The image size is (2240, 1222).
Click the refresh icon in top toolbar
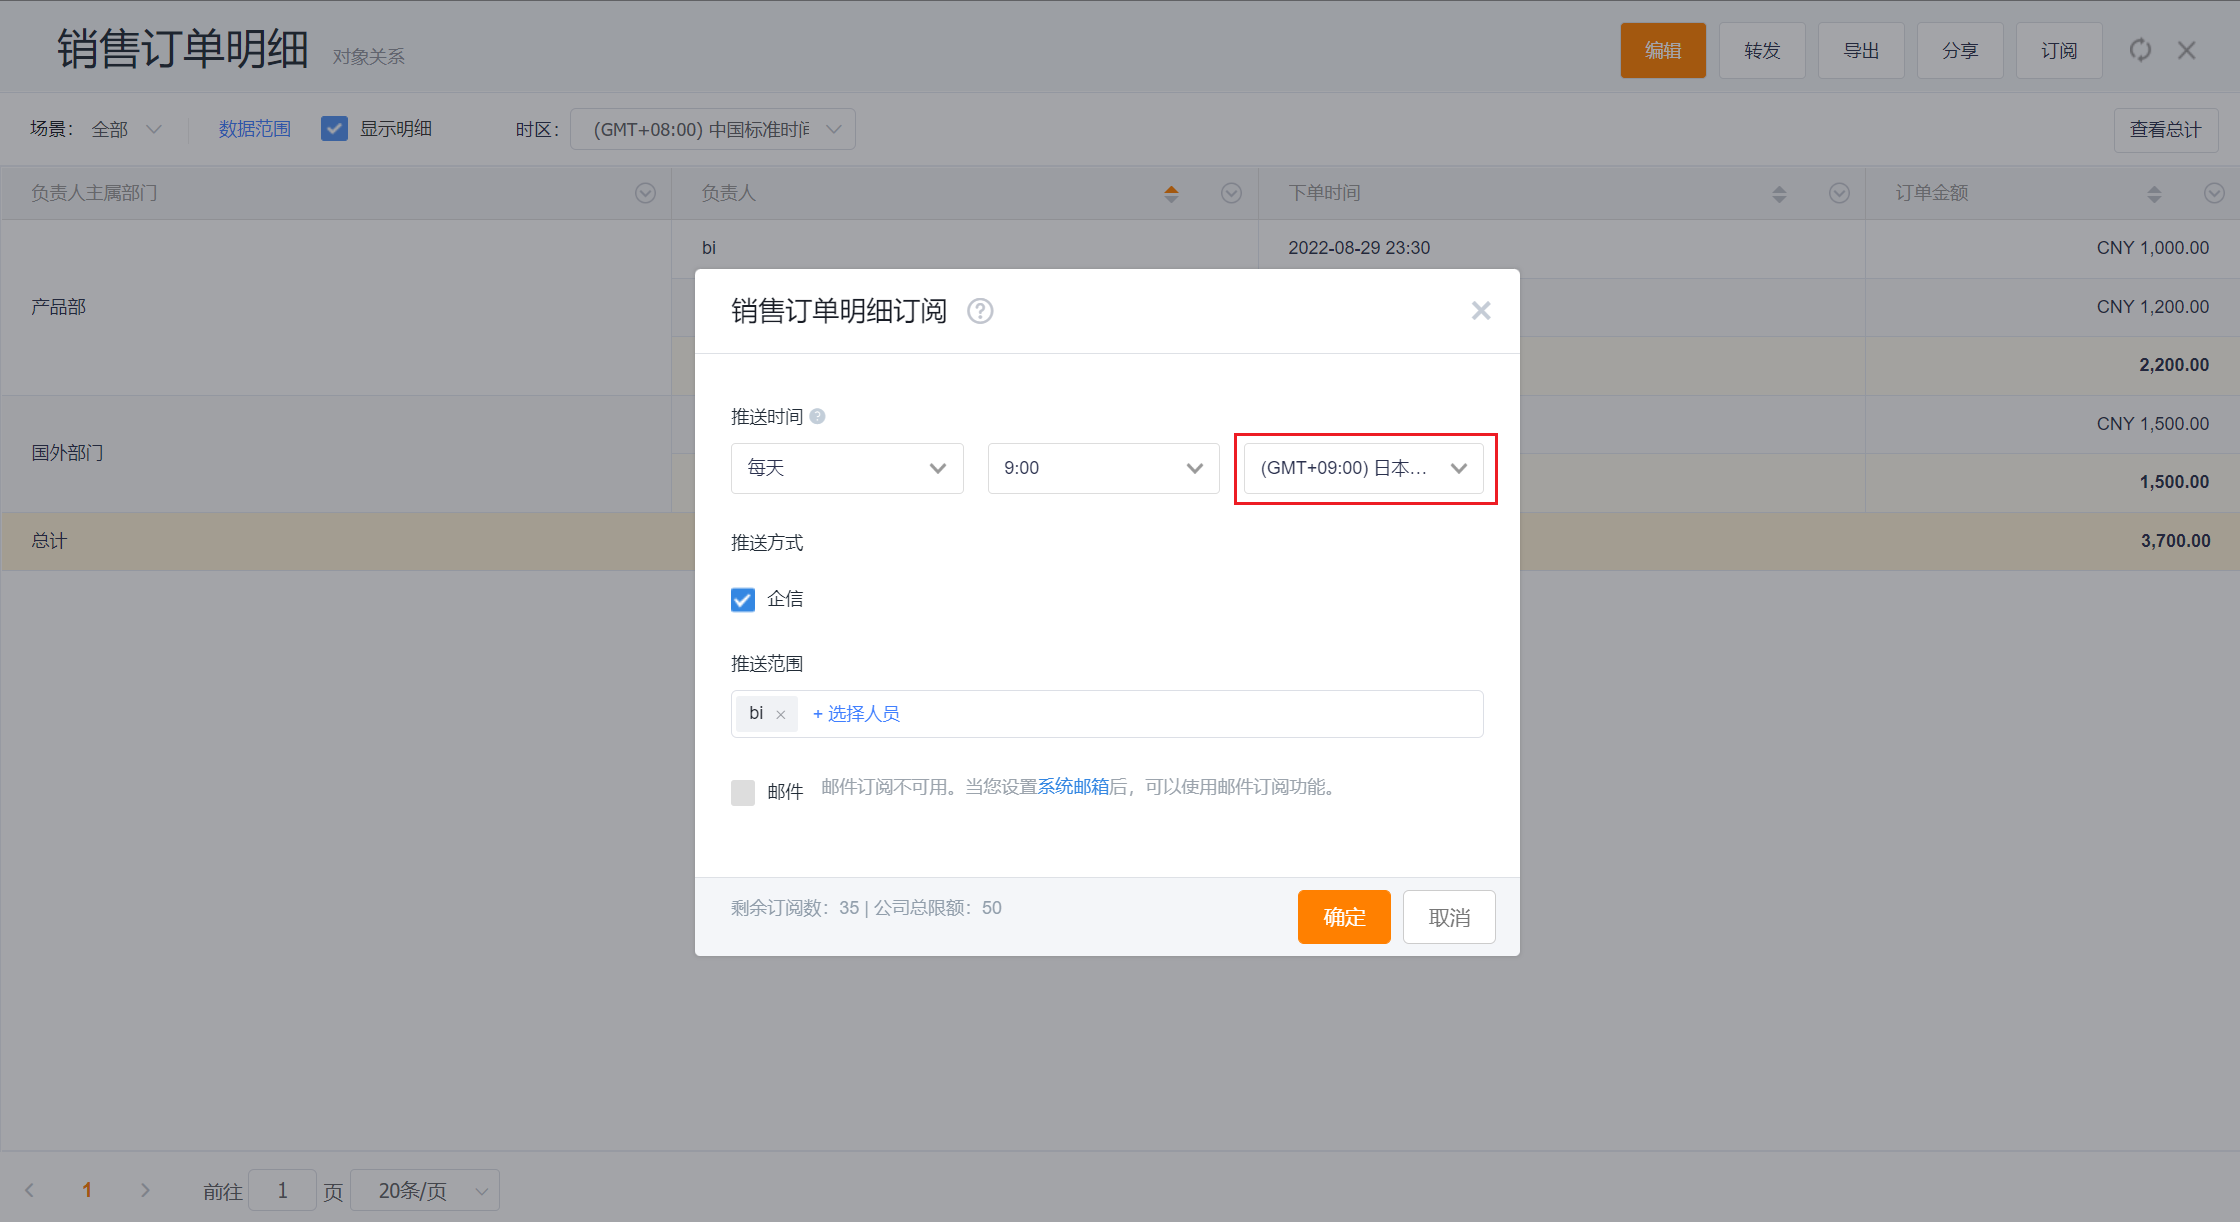2140,50
